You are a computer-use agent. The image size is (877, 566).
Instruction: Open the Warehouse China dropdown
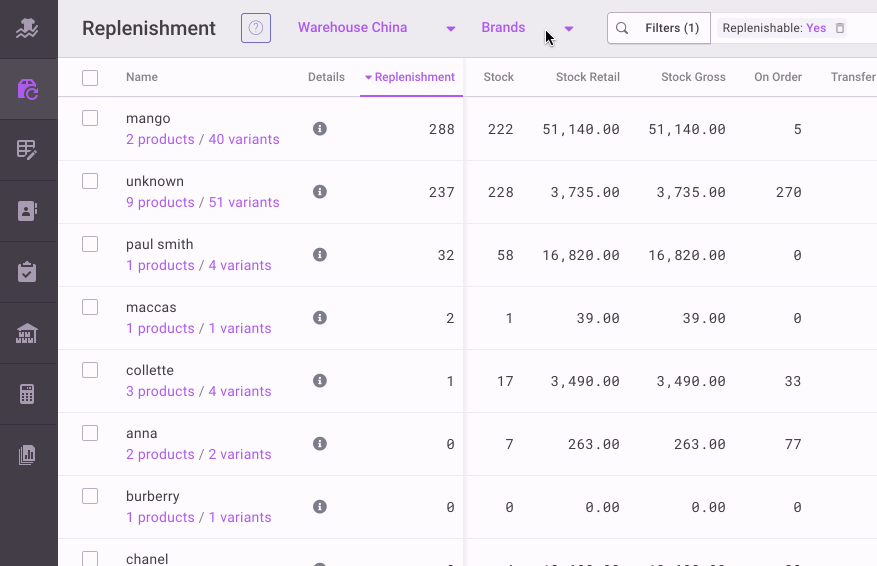click(x=376, y=28)
